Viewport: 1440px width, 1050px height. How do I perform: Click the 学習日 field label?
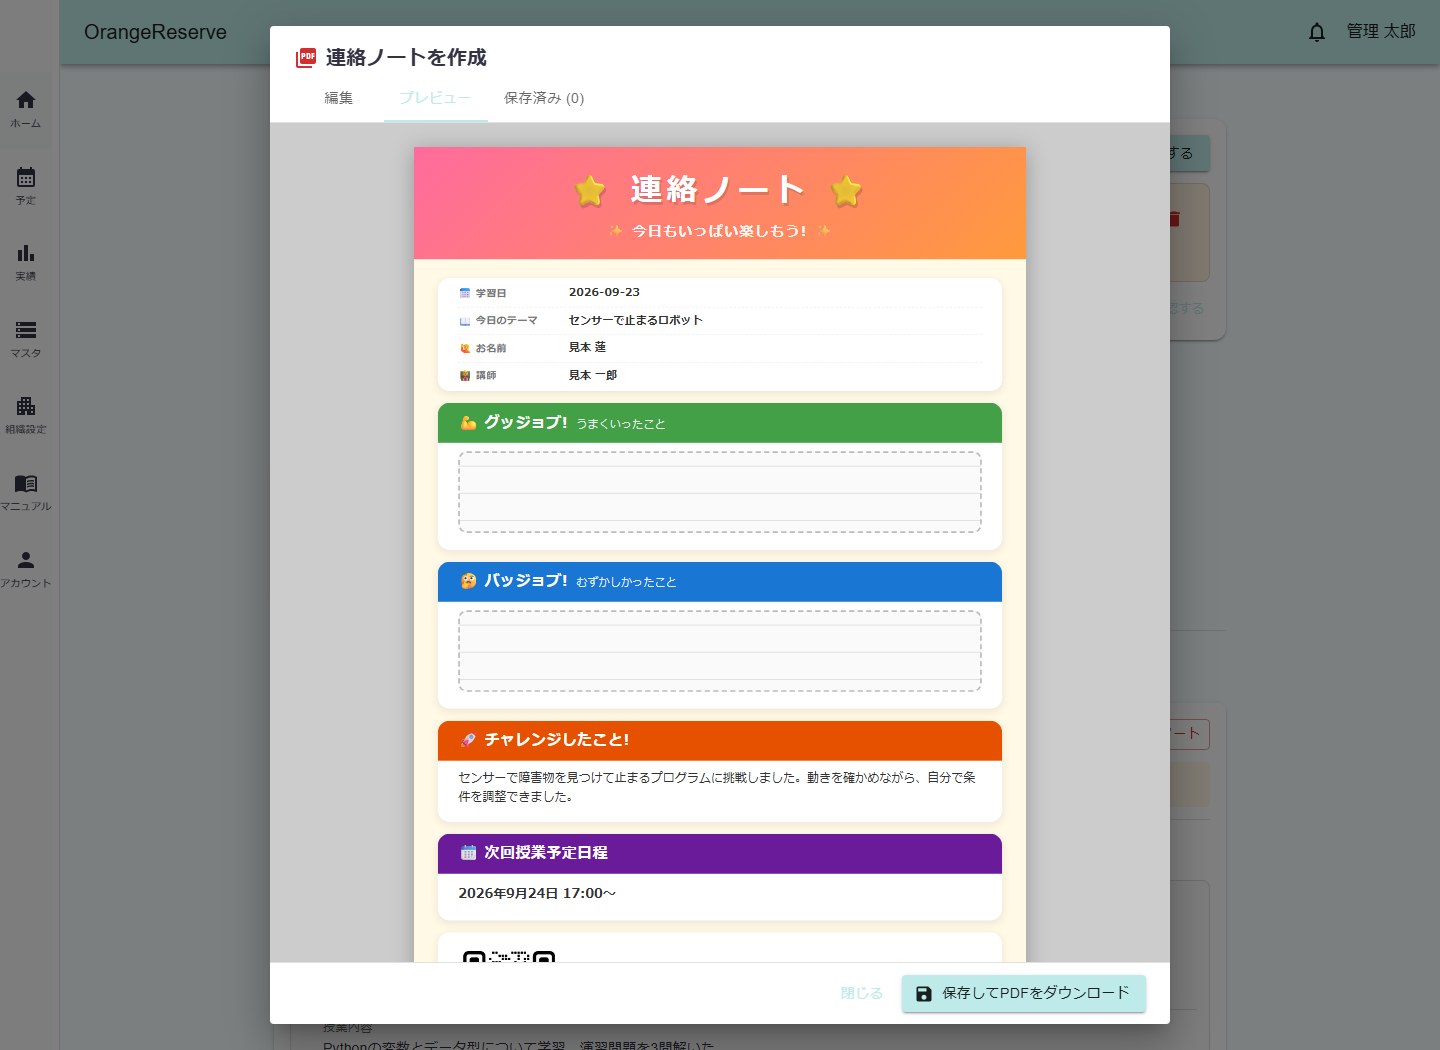(x=491, y=293)
